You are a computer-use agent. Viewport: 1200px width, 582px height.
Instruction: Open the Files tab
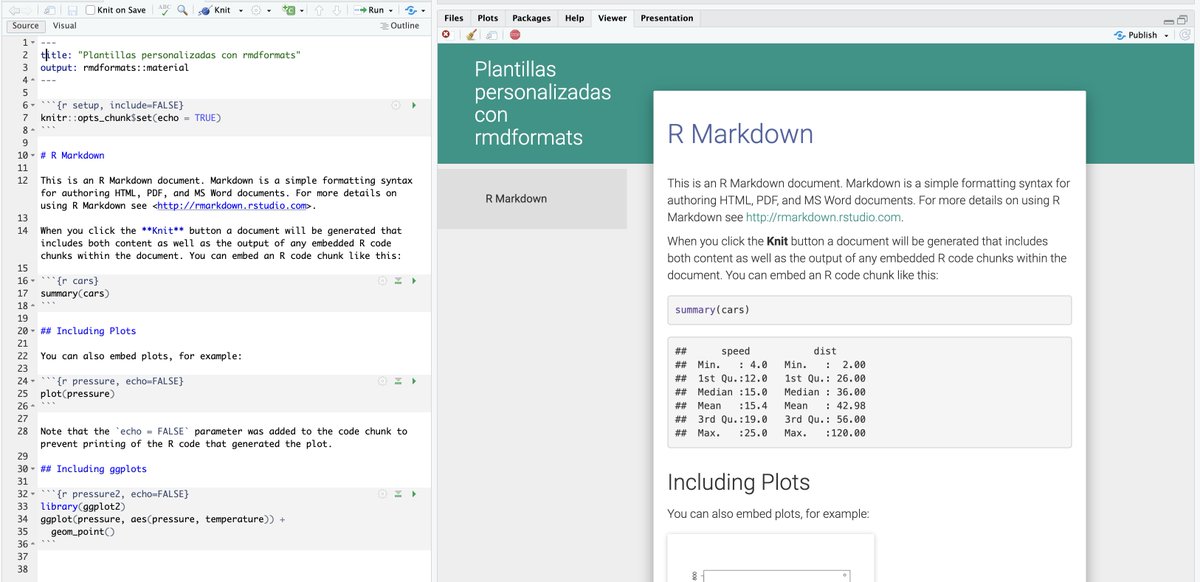click(x=453, y=18)
